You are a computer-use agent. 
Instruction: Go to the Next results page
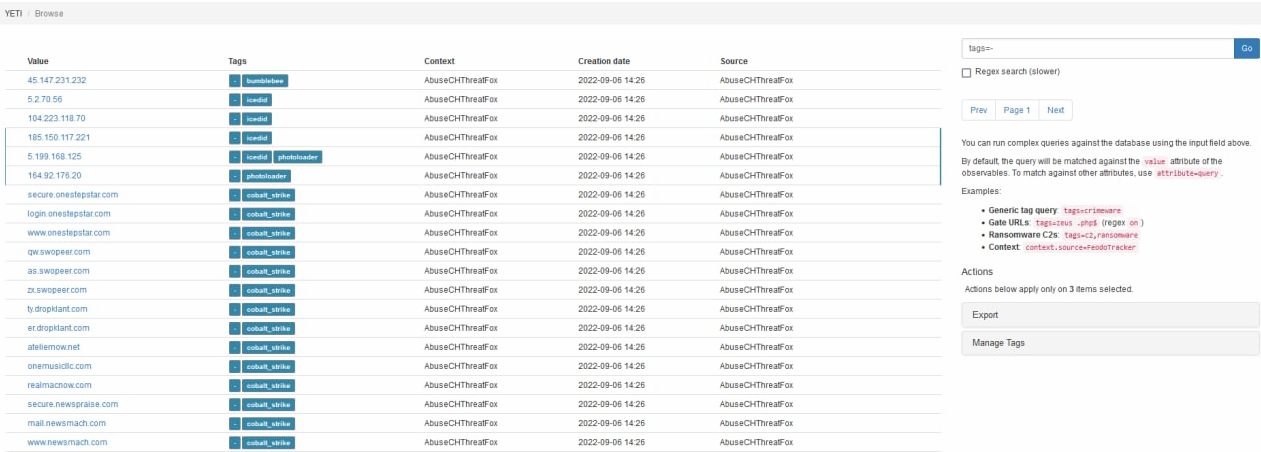point(1055,110)
